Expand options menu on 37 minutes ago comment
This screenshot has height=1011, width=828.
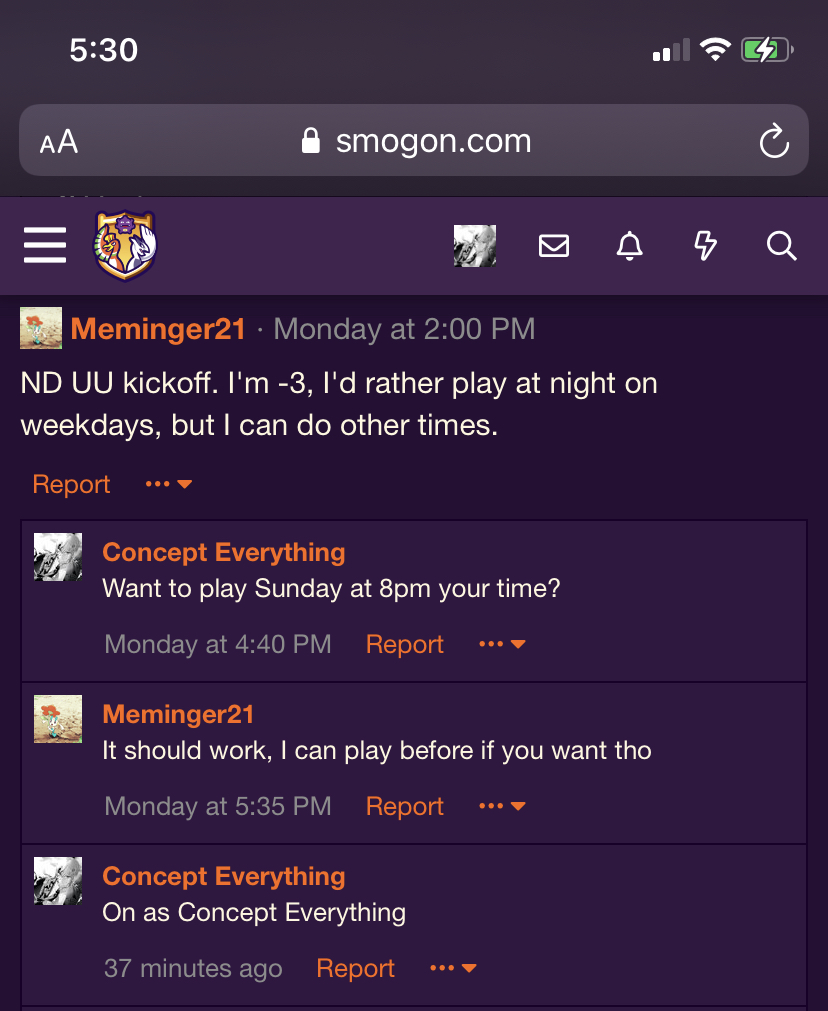(453, 967)
